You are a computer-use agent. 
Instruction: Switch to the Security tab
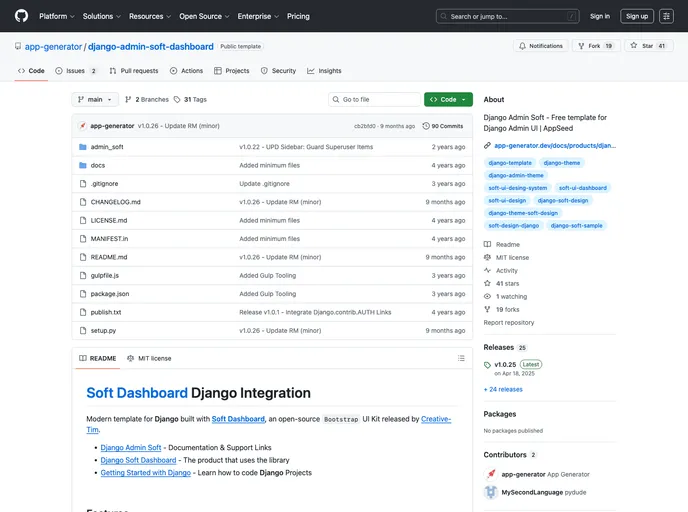[278, 71]
